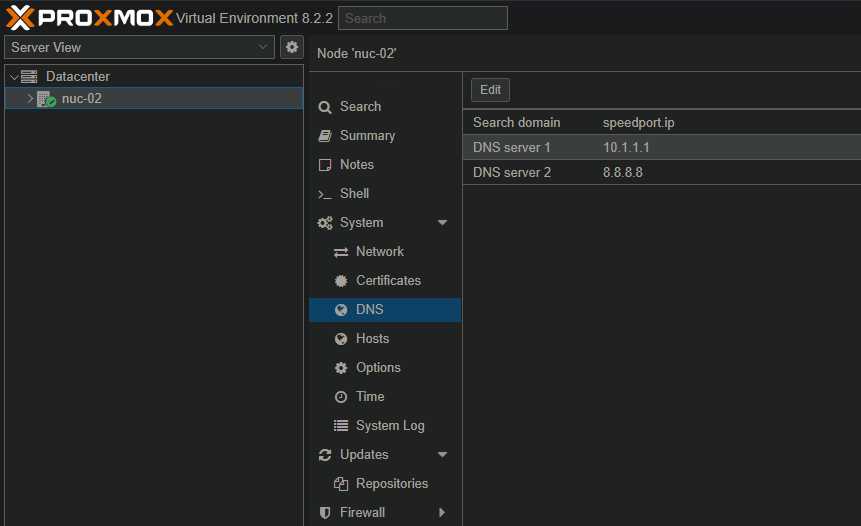861x526 pixels.
Task: Collapse the Datacenter tree node
Action: click(x=14, y=77)
